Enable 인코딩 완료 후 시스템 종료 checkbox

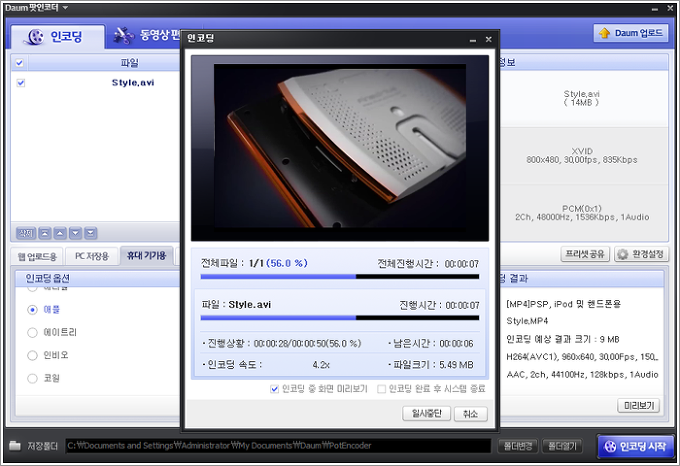pos(381,389)
